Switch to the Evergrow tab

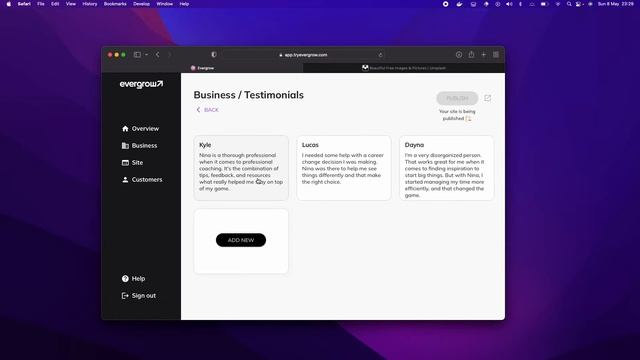coord(202,68)
